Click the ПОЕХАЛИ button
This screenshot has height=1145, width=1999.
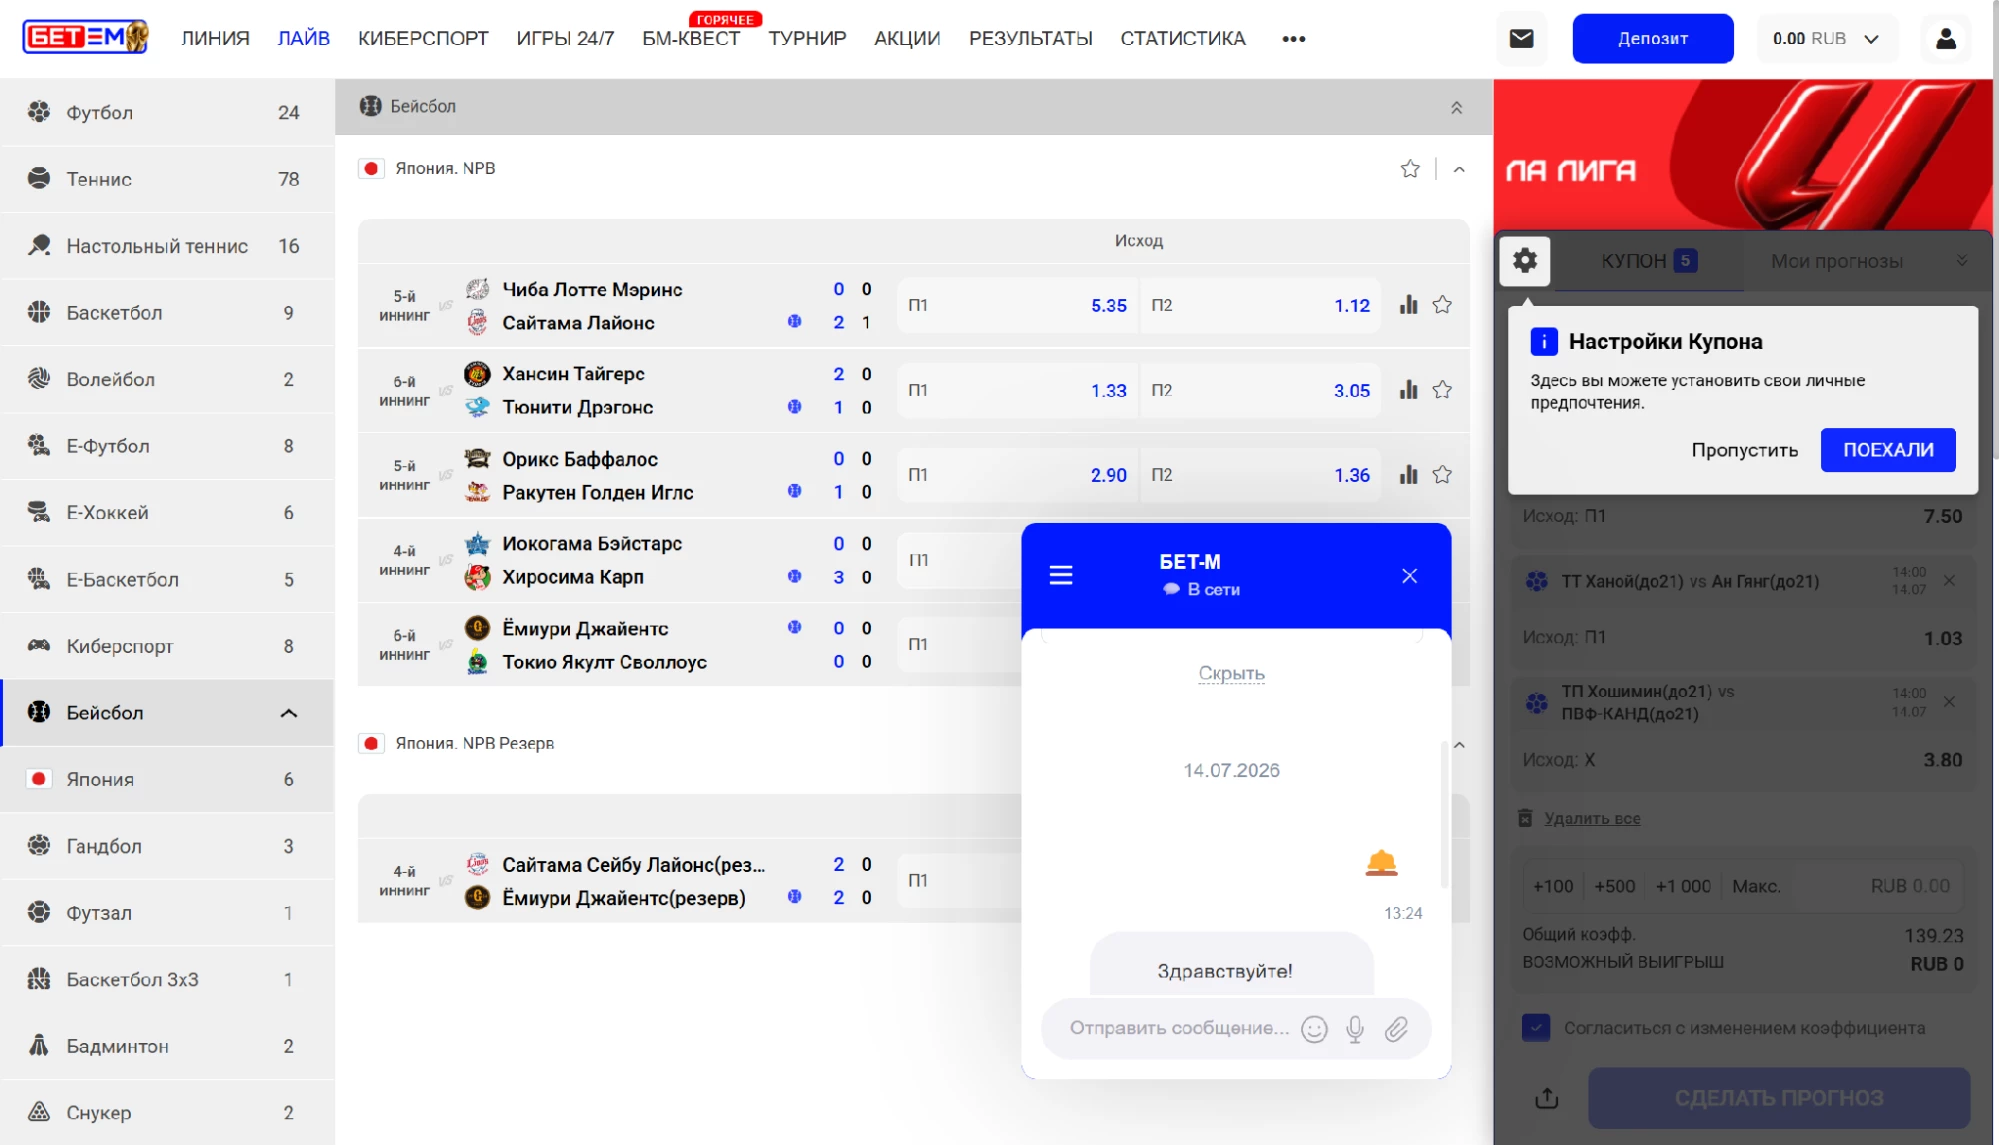coord(1887,450)
